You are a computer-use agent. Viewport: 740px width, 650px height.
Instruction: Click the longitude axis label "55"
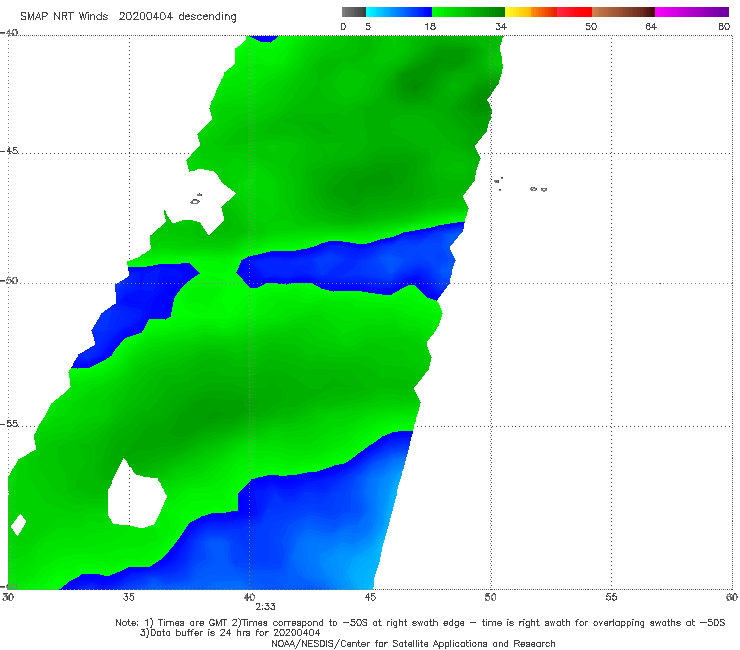(611, 597)
